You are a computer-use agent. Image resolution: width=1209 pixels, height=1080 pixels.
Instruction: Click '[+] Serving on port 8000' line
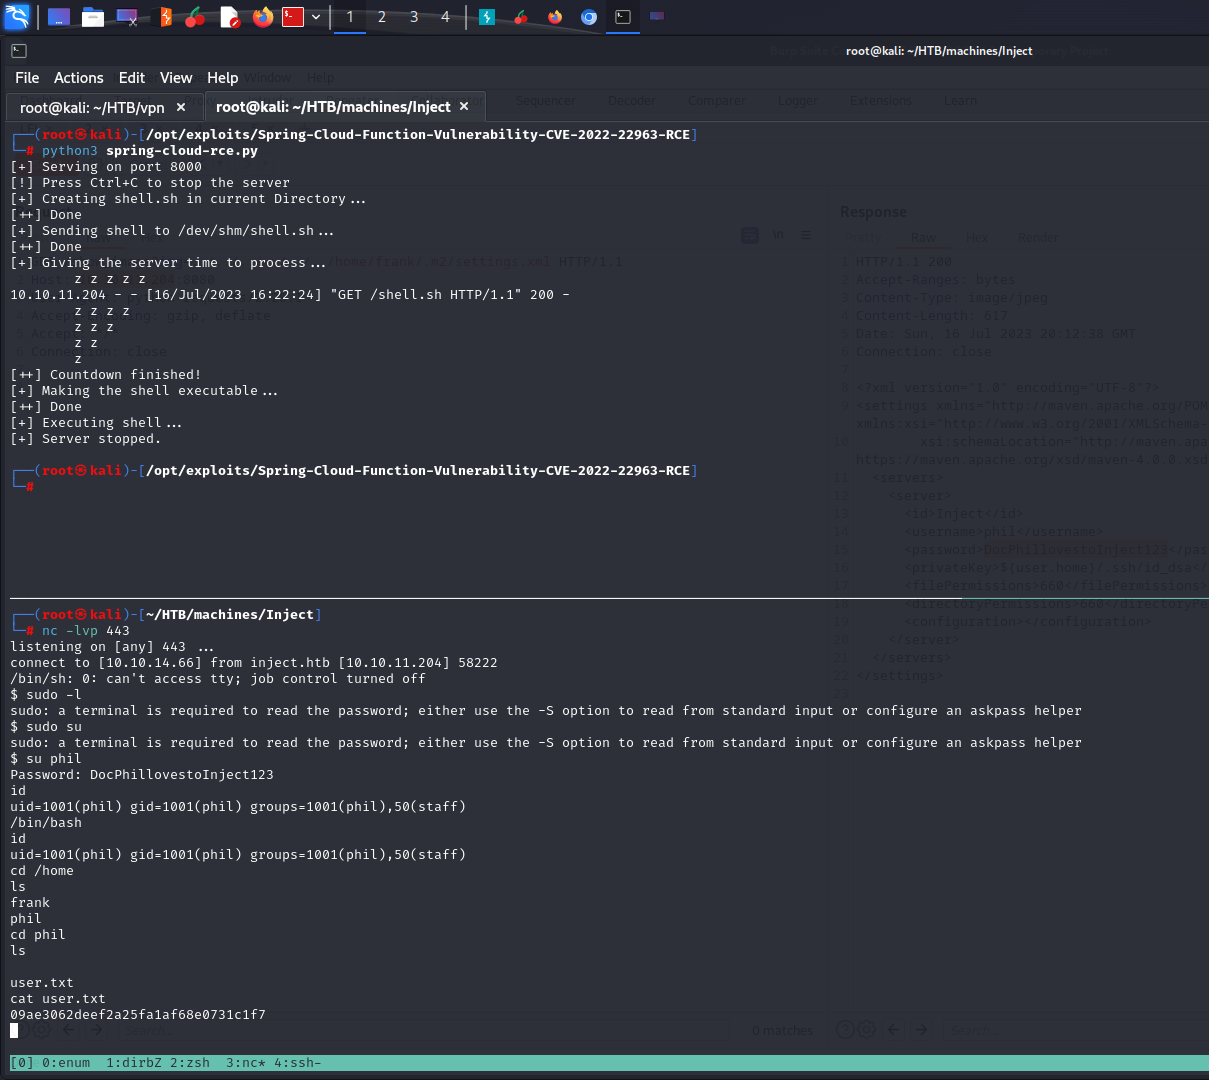point(106,167)
